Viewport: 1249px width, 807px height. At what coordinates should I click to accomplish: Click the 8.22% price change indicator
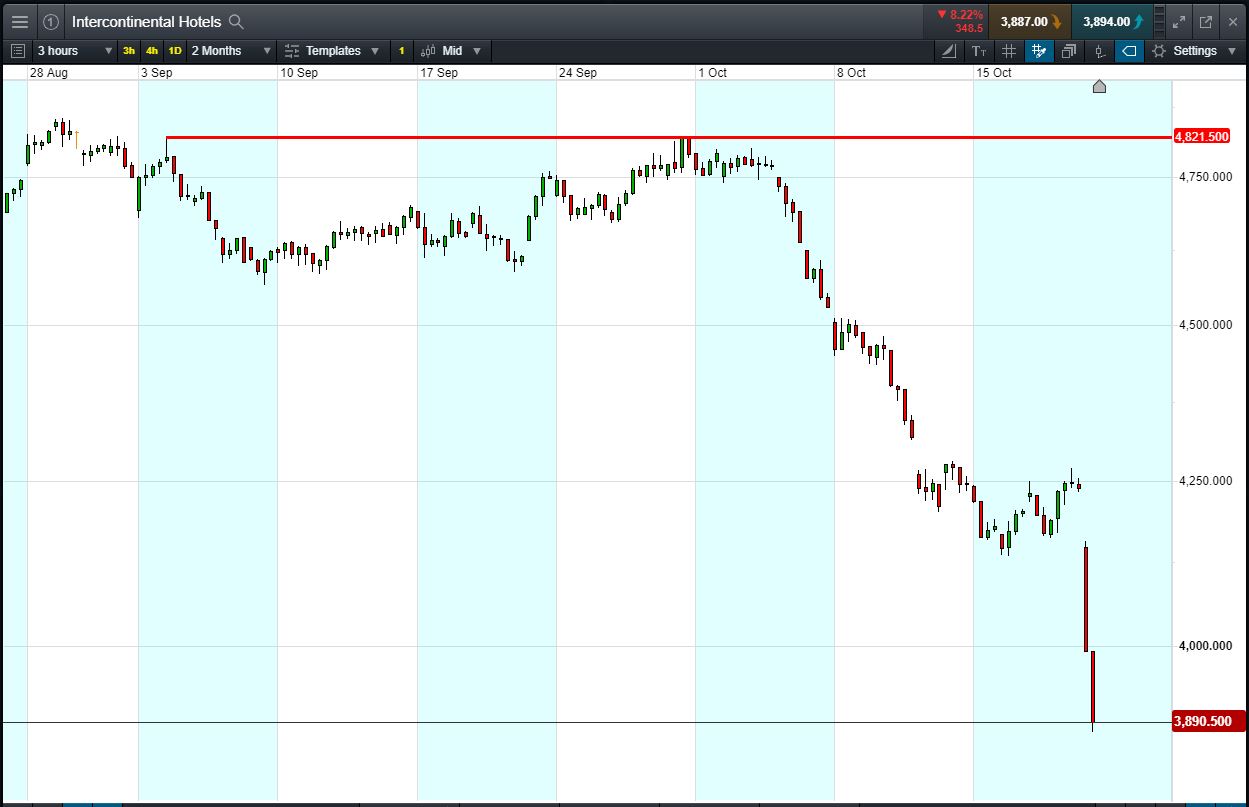[x=960, y=15]
